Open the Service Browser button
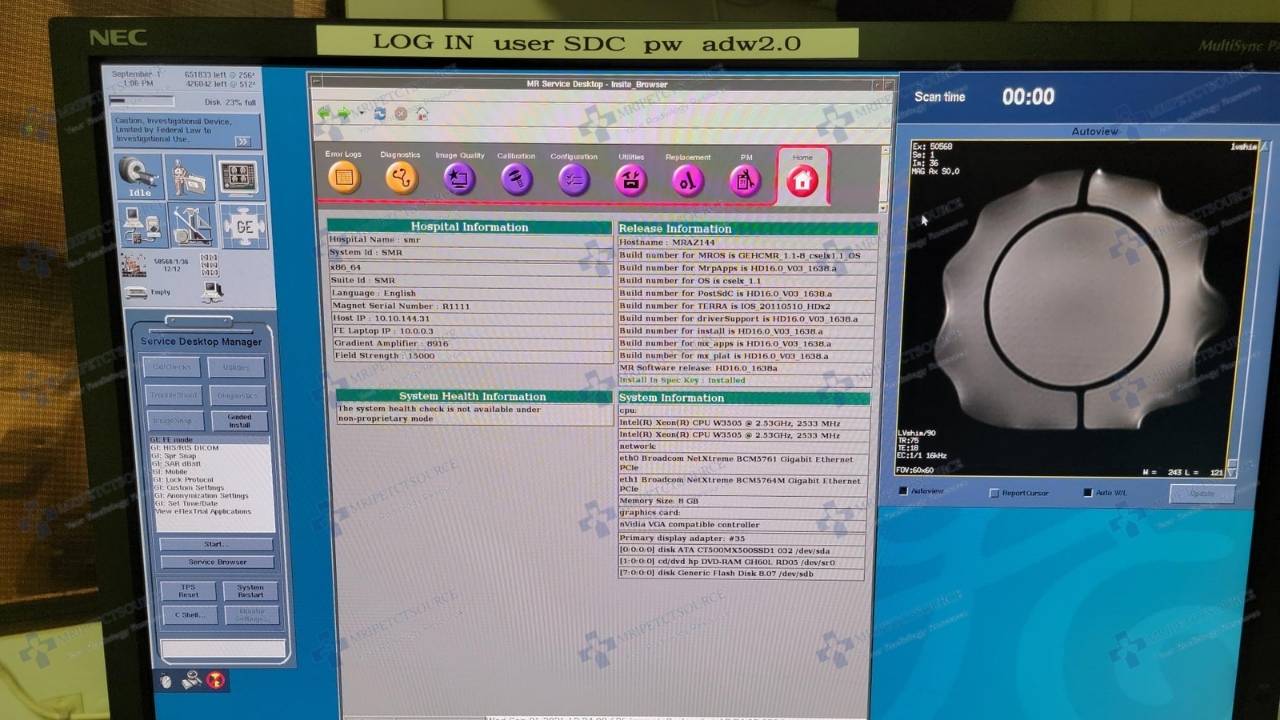1280x720 pixels. click(x=217, y=562)
